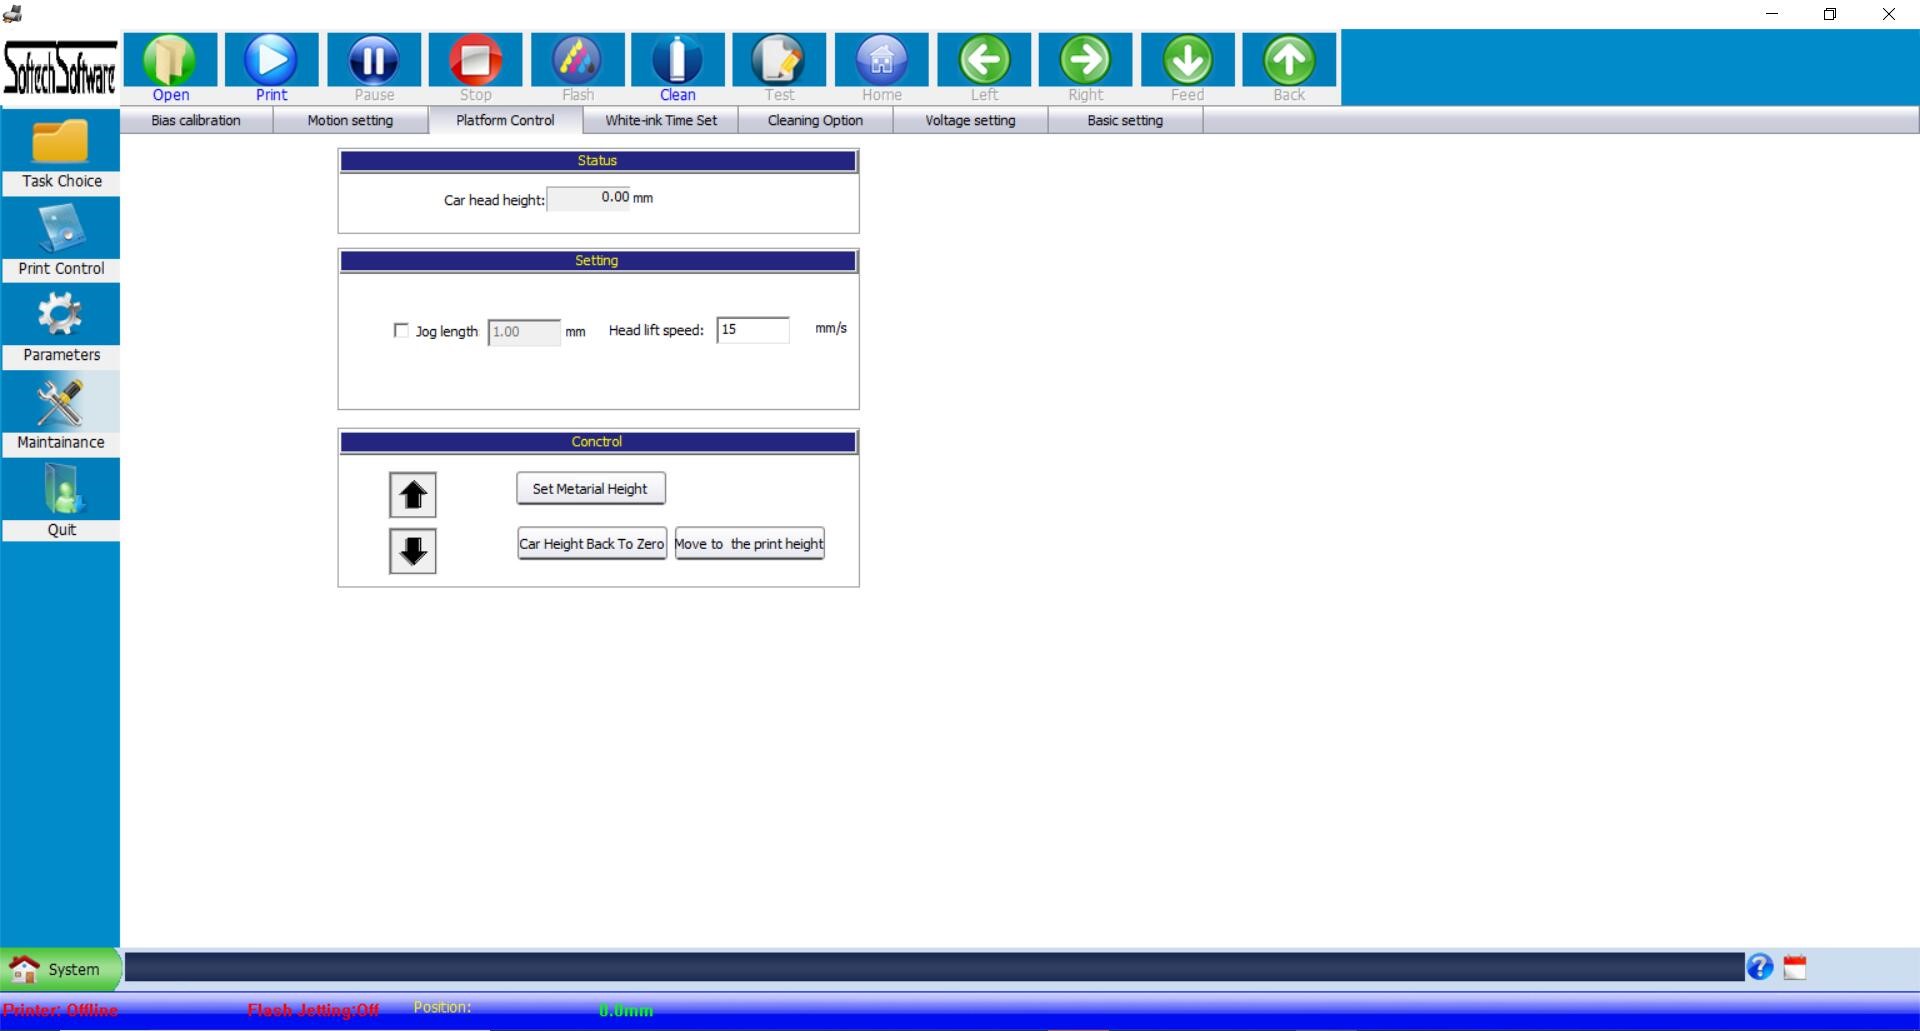Viewport: 1920px width, 1031px height.
Task: Click the red calendar icon in status bar
Action: point(1795,967)
